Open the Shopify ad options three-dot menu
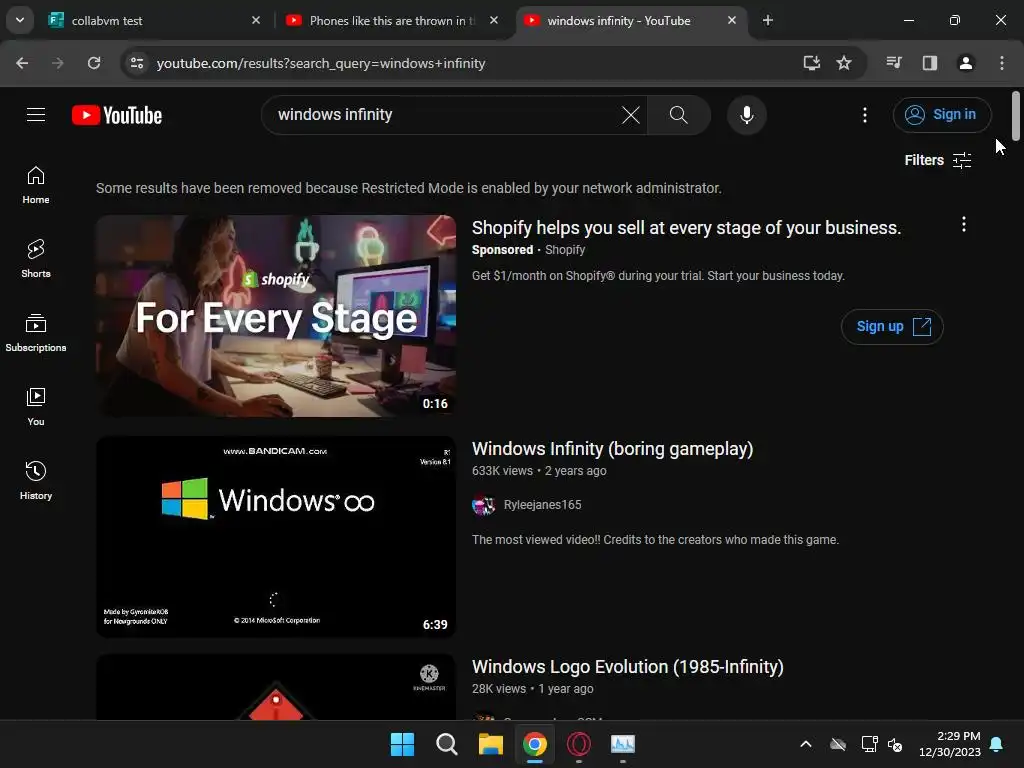The image size is (1024, 768). [964, 225]
